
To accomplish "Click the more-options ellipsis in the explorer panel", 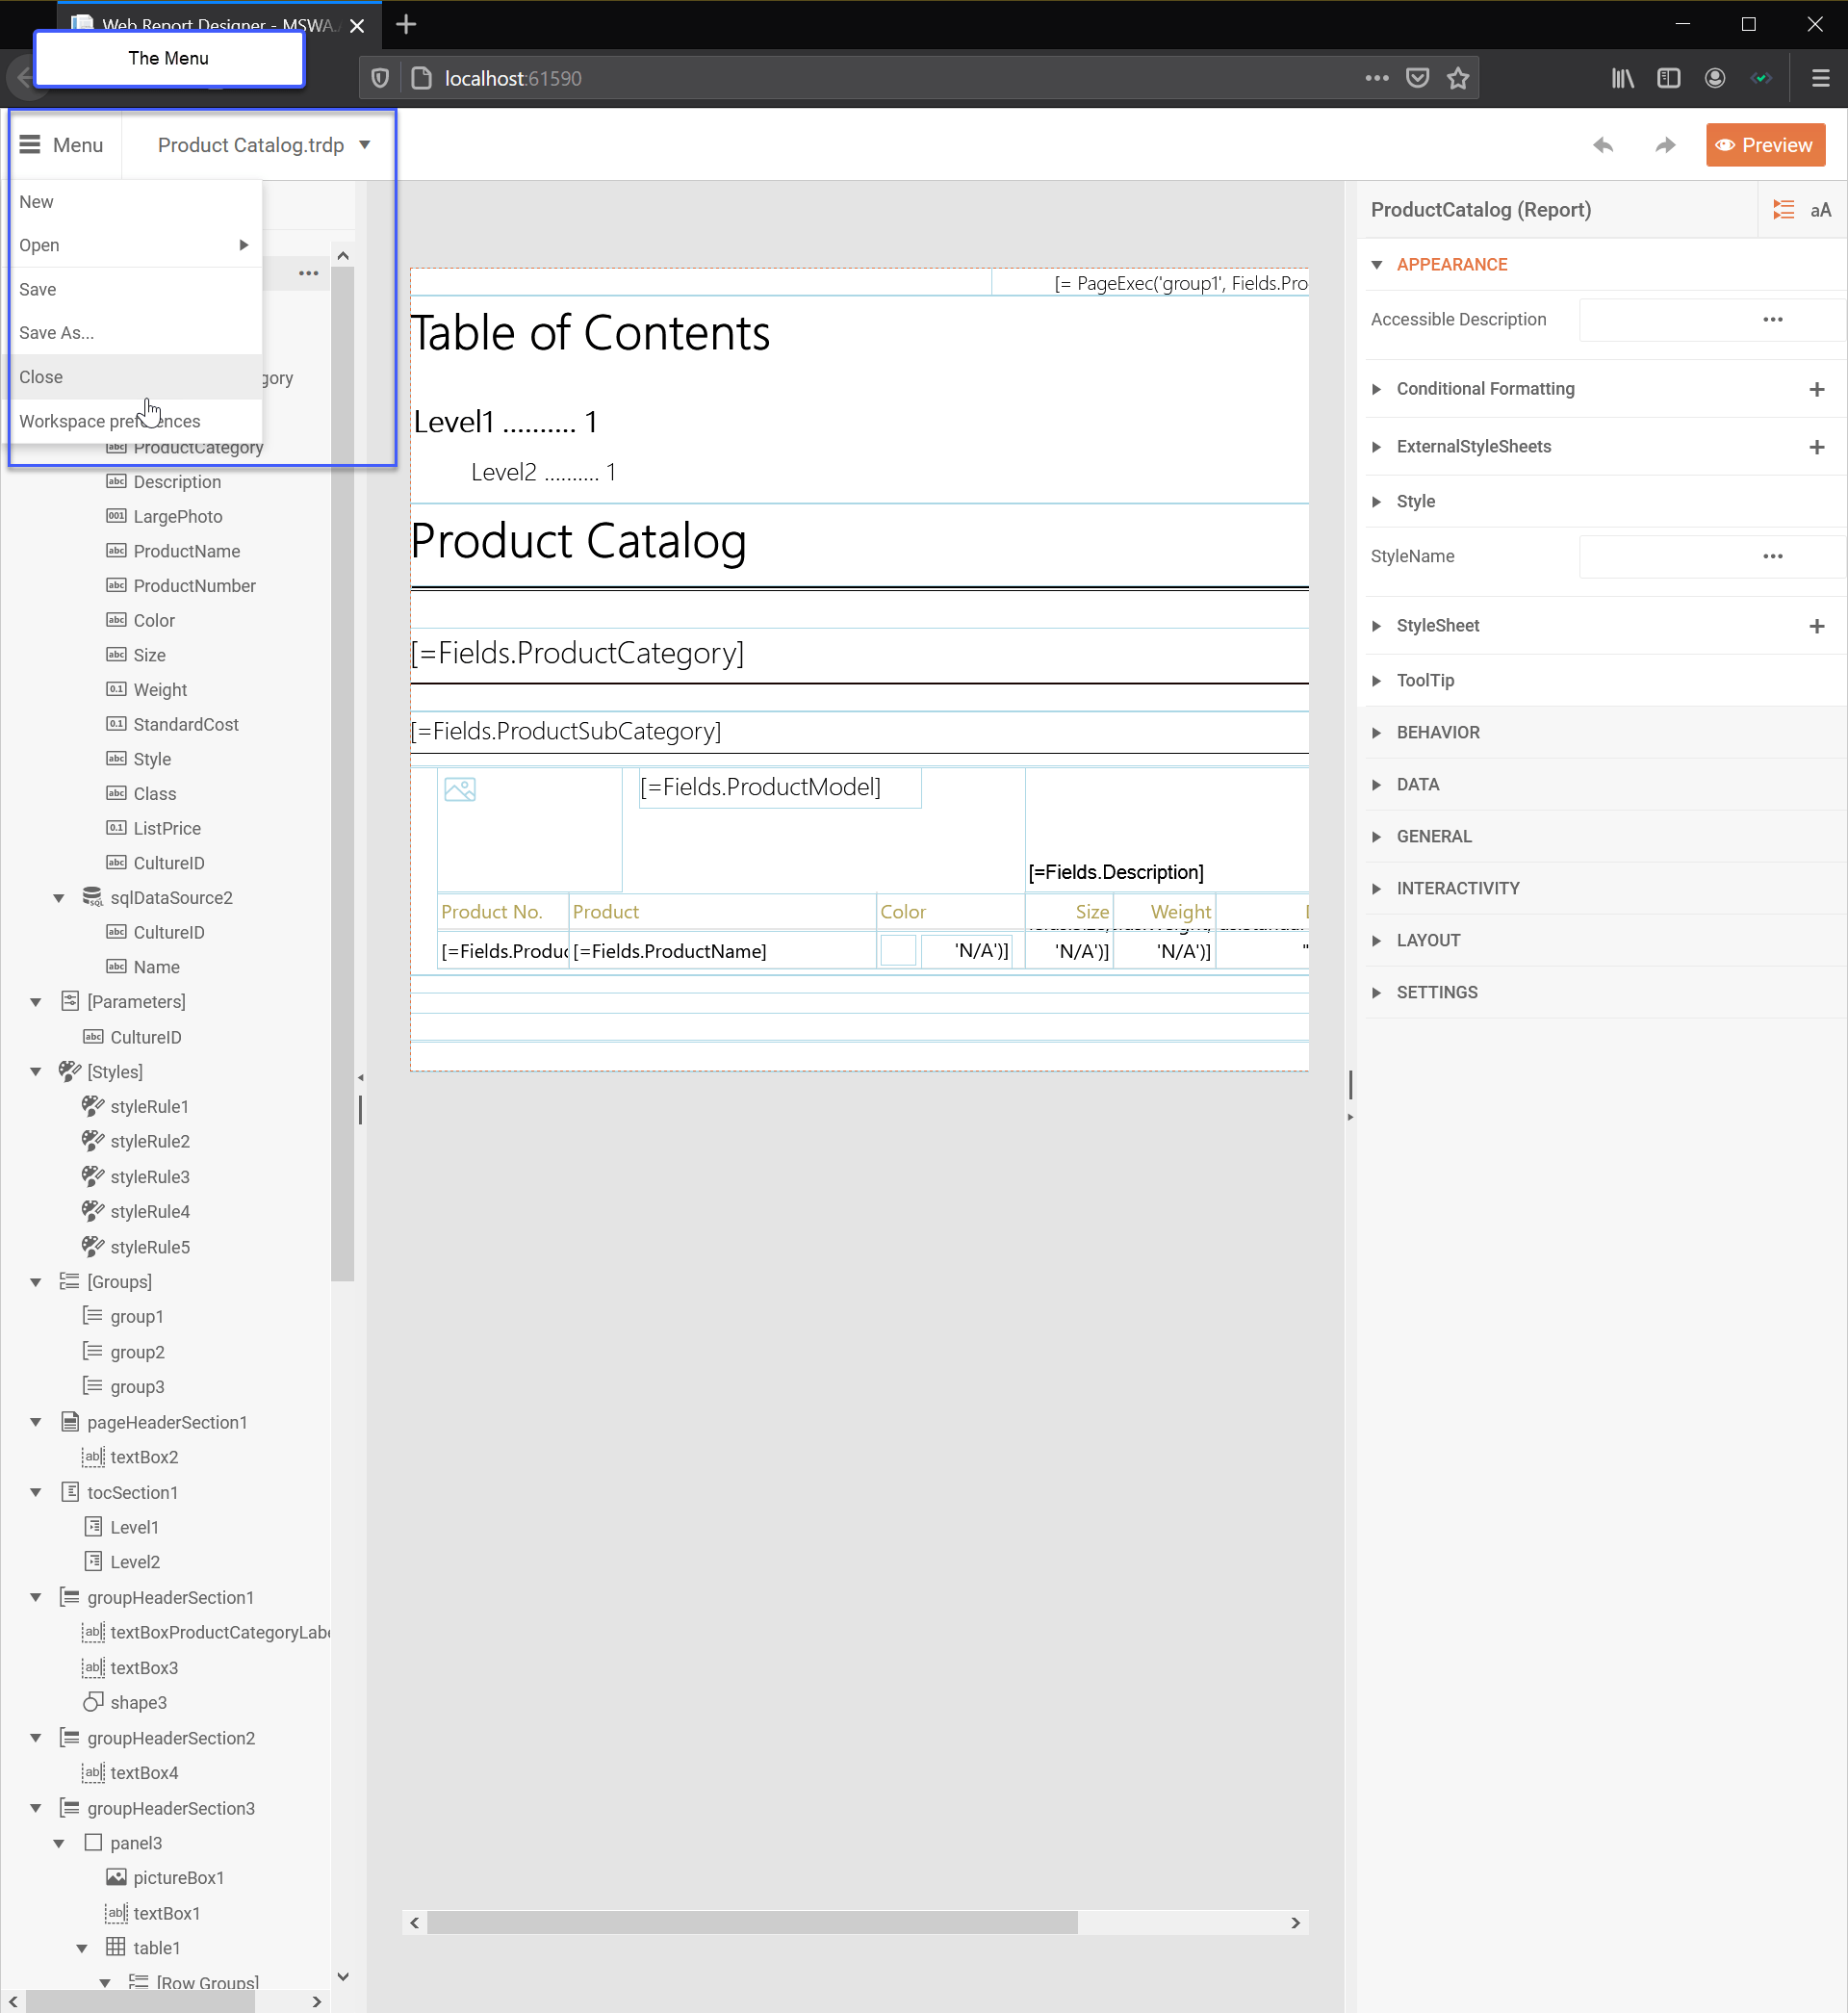I will [x=308, y=273].
